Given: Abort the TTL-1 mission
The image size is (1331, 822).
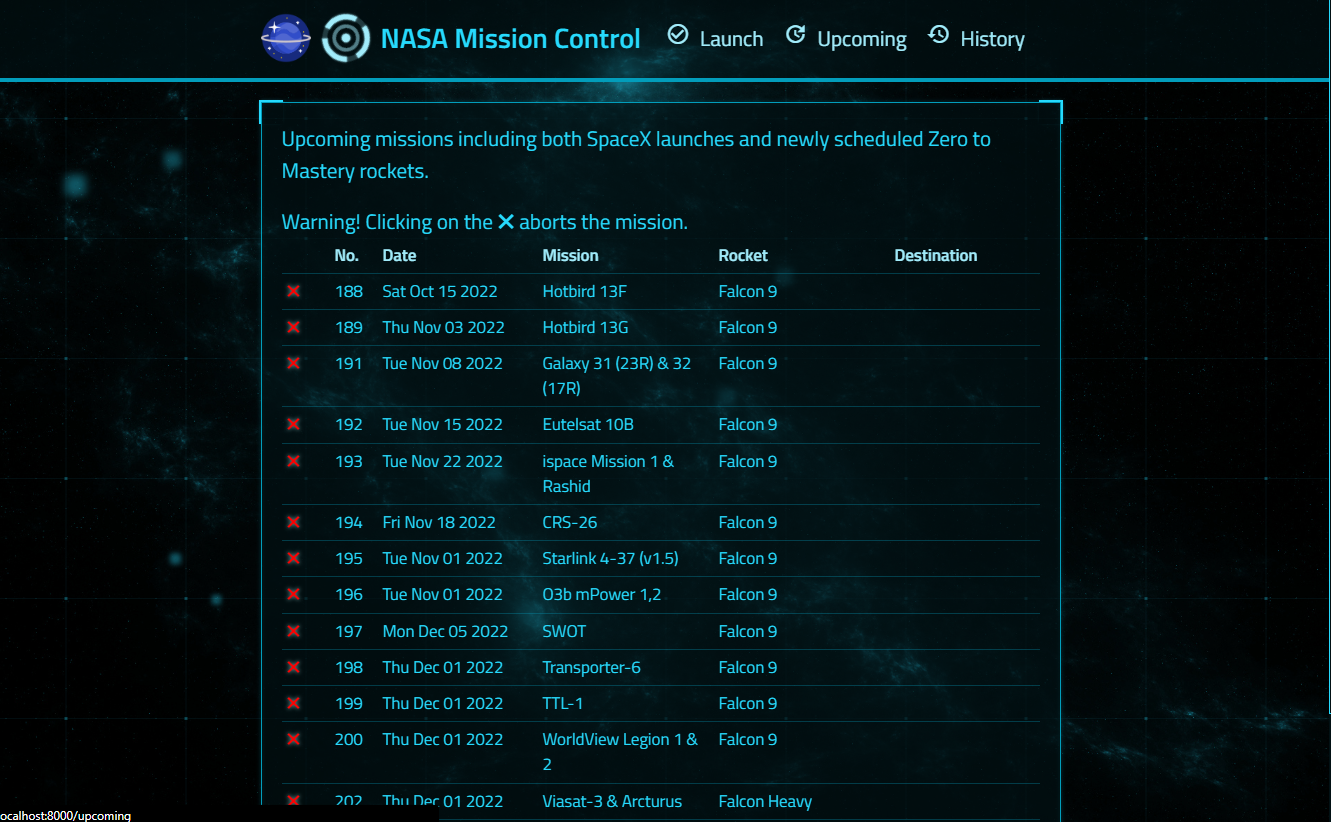Looking at the screenshot, I should 294,703.
